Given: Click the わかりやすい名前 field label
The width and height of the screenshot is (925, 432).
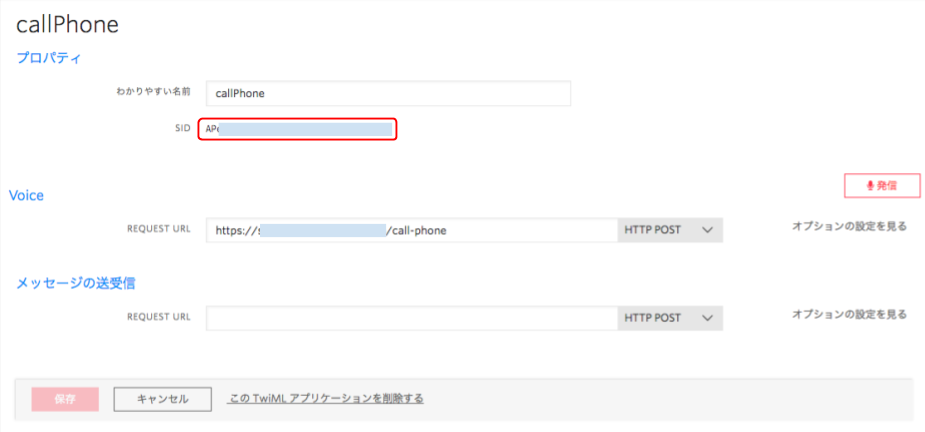Looking at the screenshot, I should [152, 92].
